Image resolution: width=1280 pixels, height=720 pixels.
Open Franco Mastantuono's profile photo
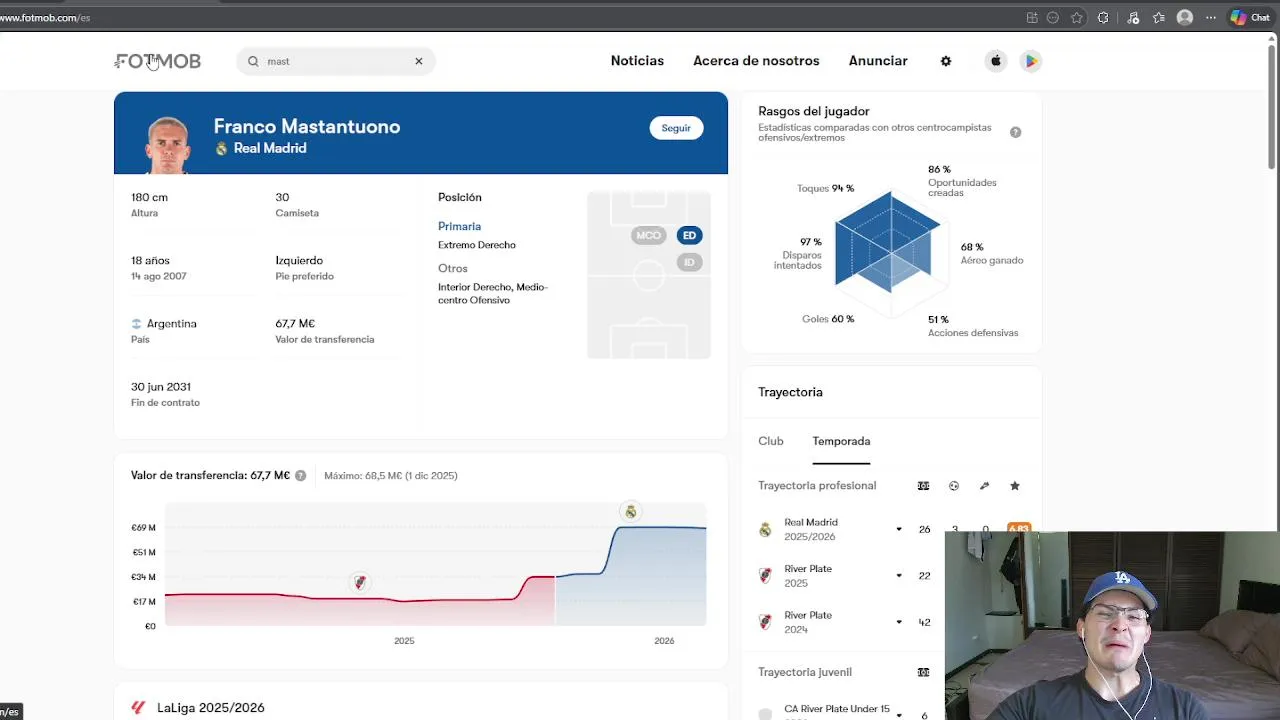click(167, 145)
